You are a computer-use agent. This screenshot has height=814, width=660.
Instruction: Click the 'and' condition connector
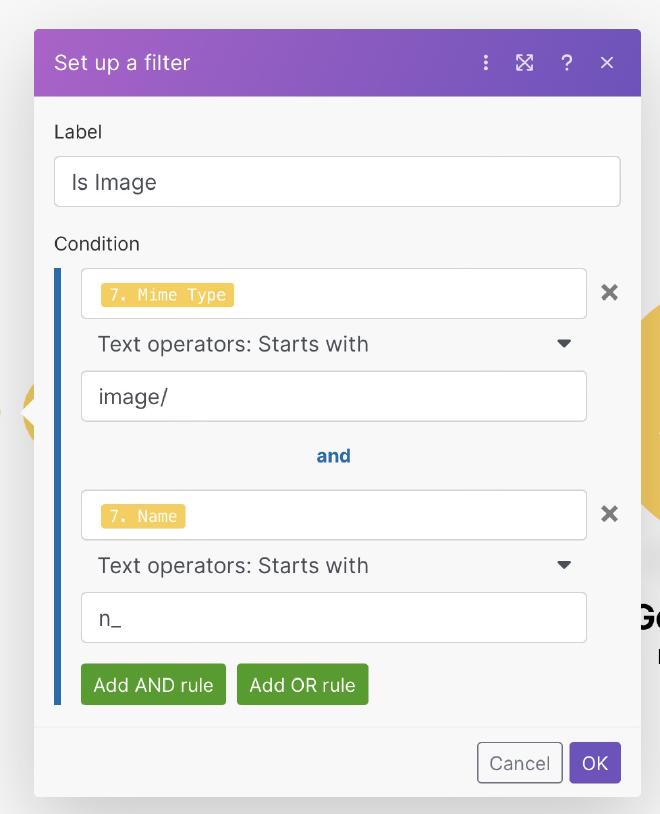(334, 455)
